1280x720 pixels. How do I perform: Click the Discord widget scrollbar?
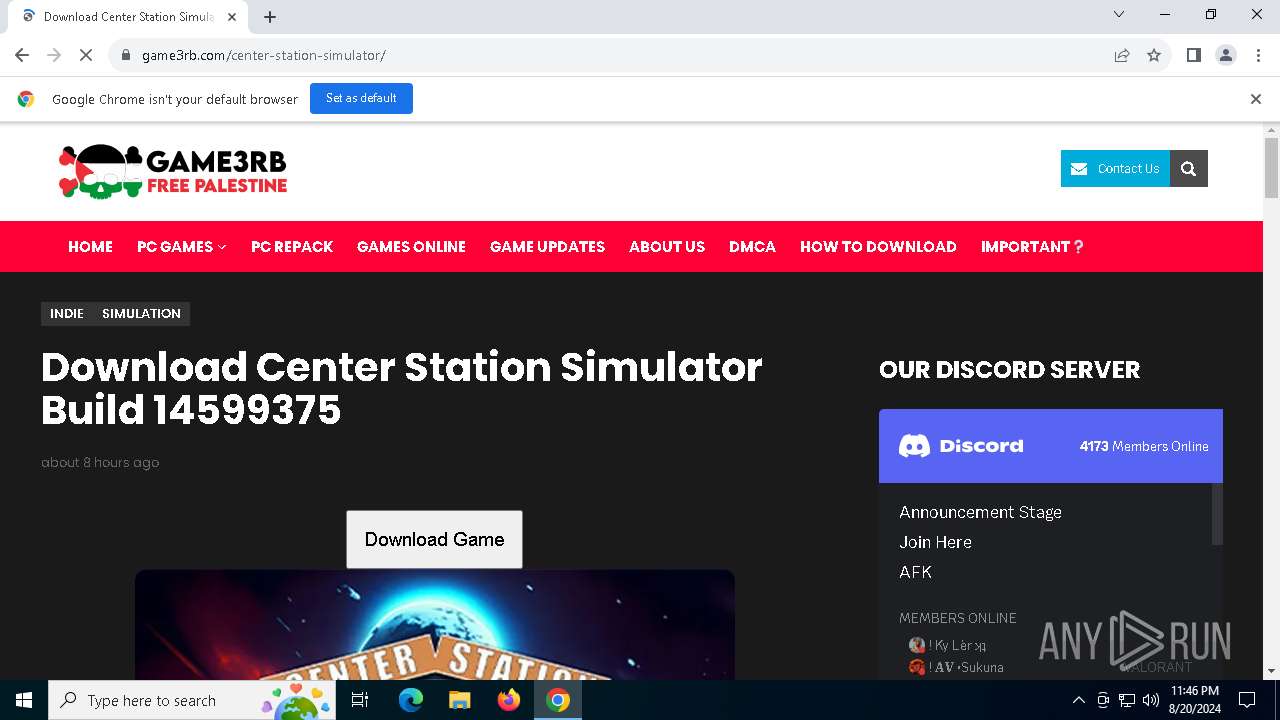[1217, 514]
